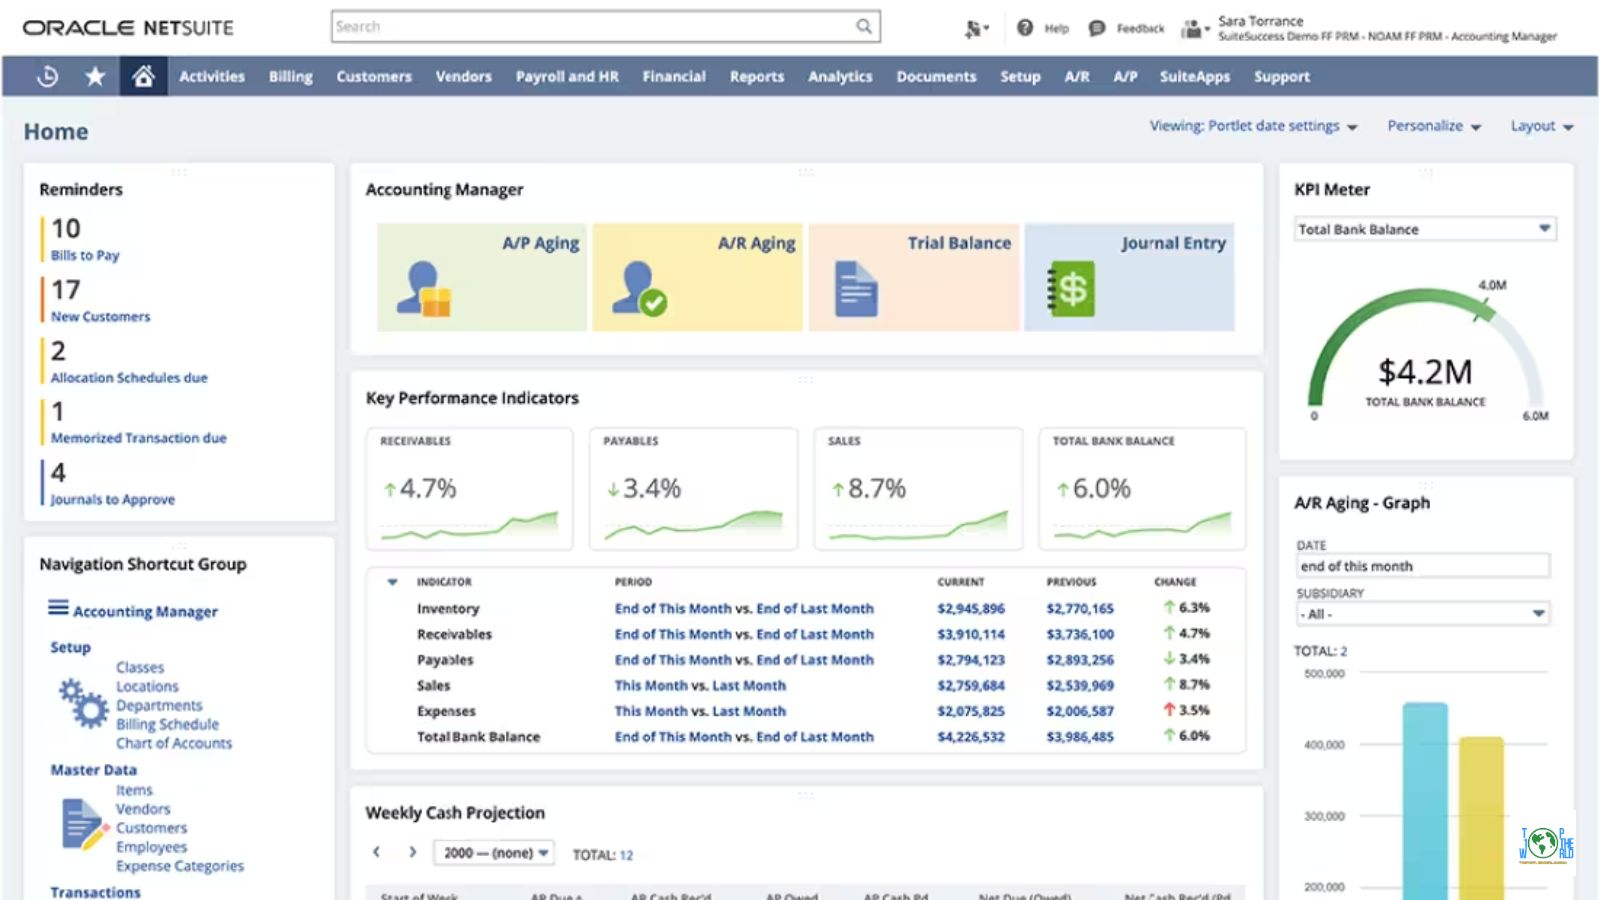This screenshot has height=900, width=1600.
Task: Click the Receivables 4.7% KPI card
Action: [x=469, y=489]
